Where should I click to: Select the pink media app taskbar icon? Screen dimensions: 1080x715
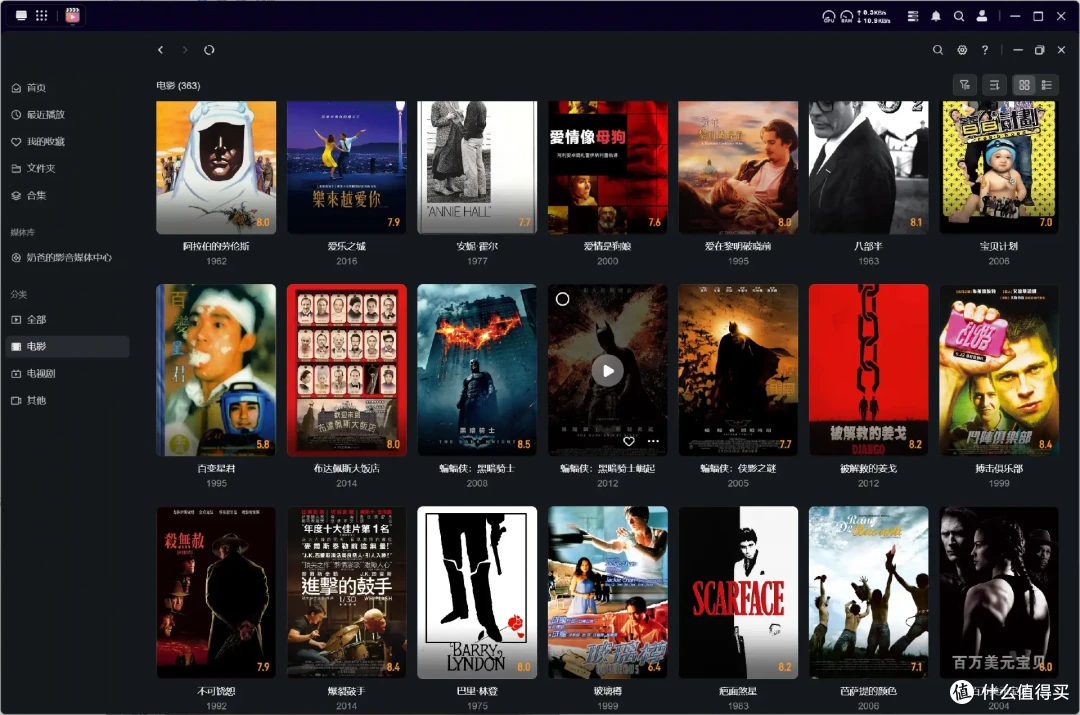[x=72, y=15]
